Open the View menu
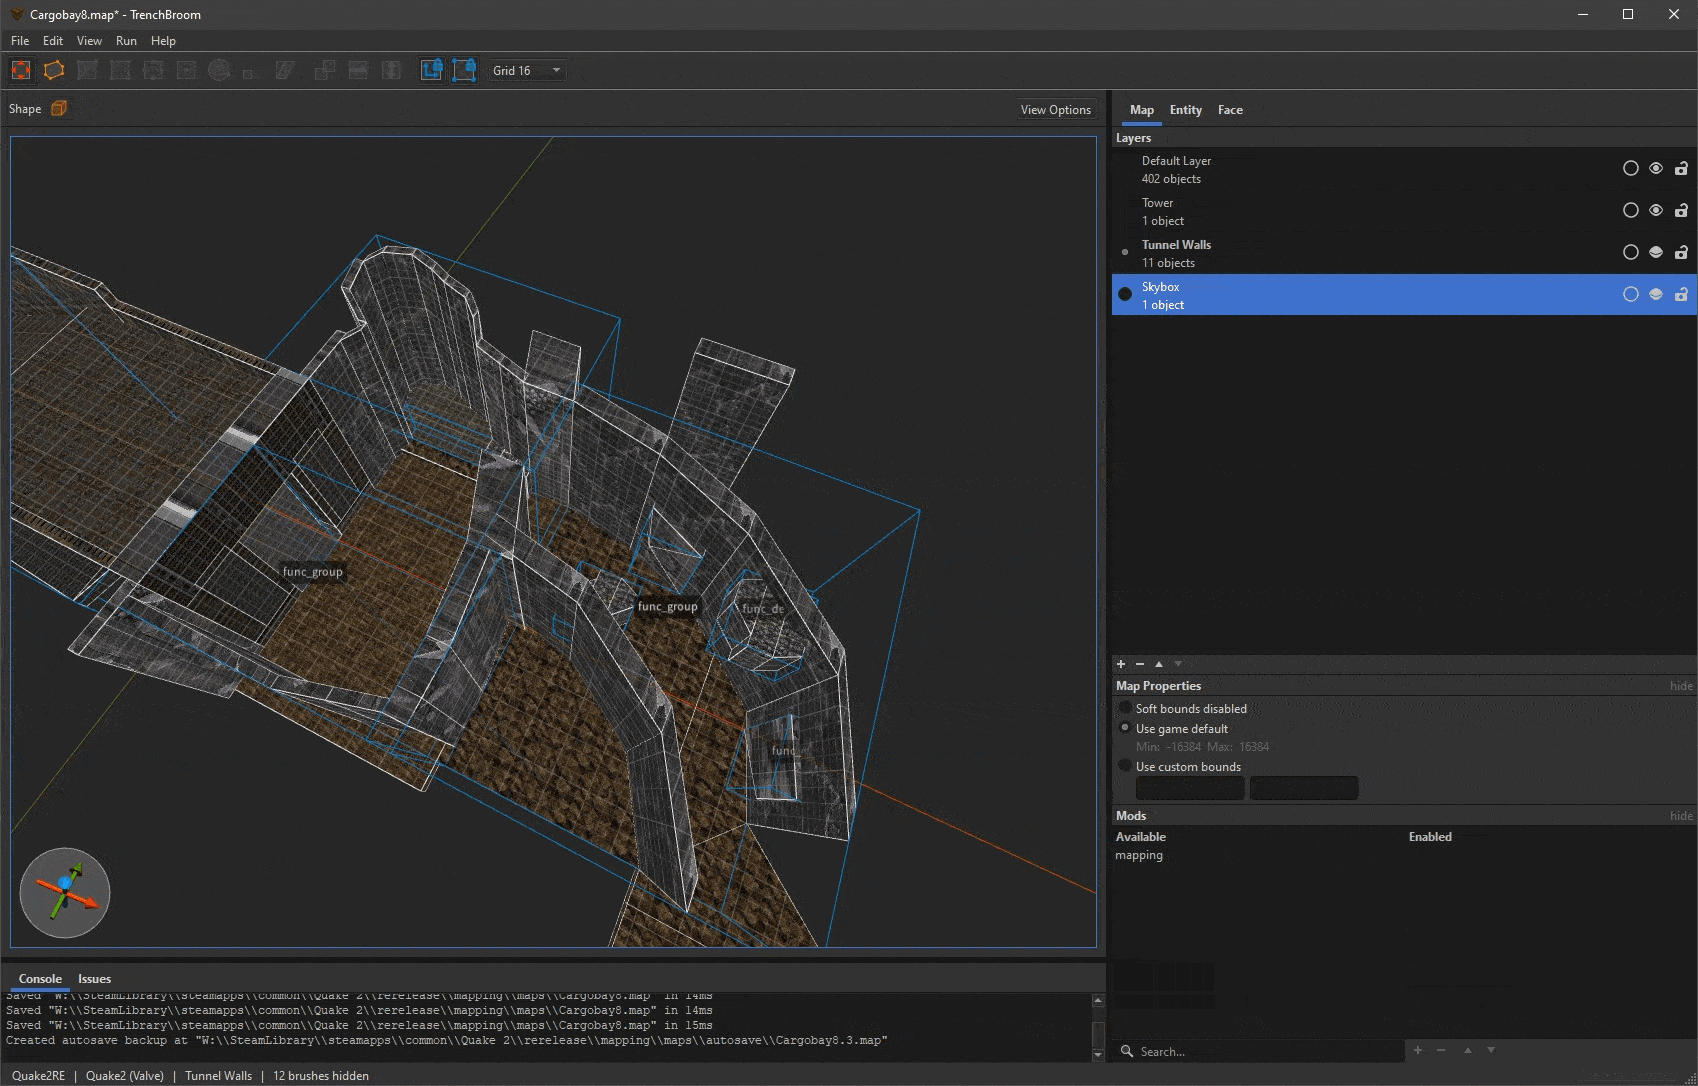Screen dimensions: 1698x1086 tap(89, 41)
